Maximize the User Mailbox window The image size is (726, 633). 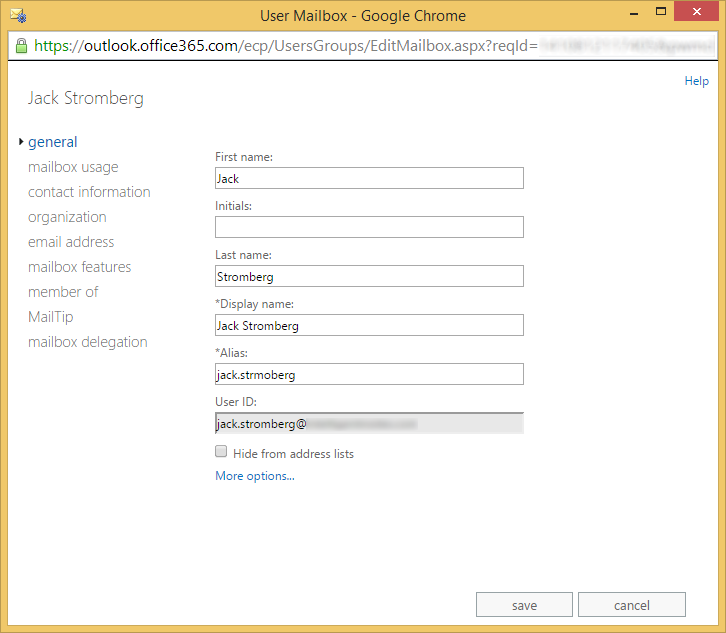[x=661, y=12]
